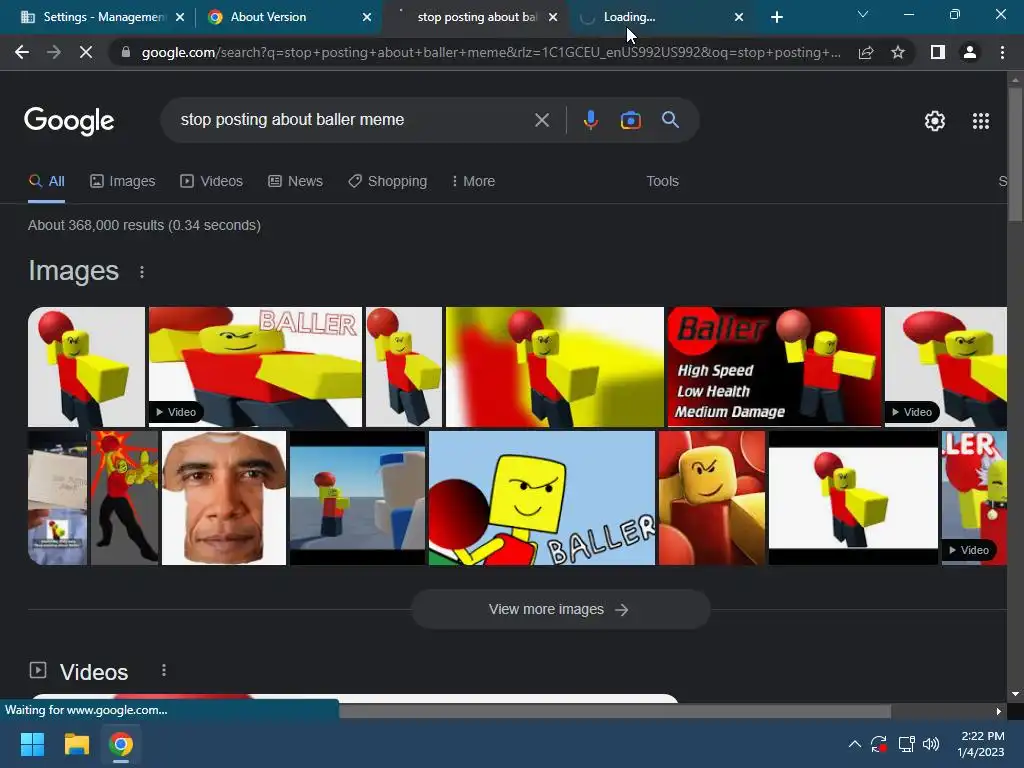Open the tab search dropdown arrow

click(863, 14)
